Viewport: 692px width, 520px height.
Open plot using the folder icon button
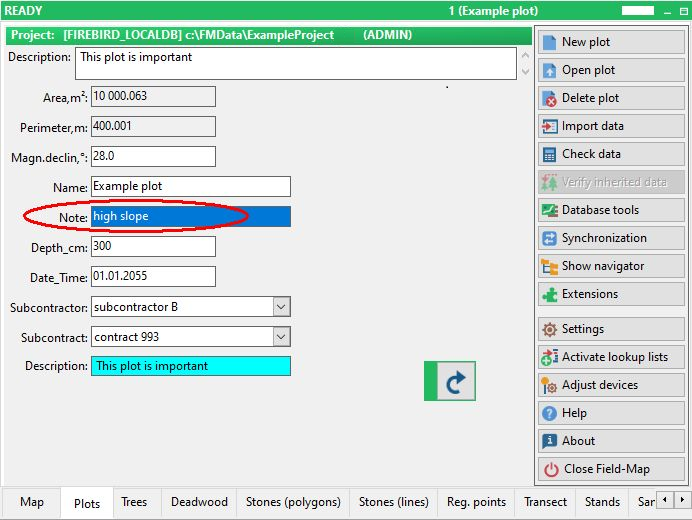coord(610,70)
